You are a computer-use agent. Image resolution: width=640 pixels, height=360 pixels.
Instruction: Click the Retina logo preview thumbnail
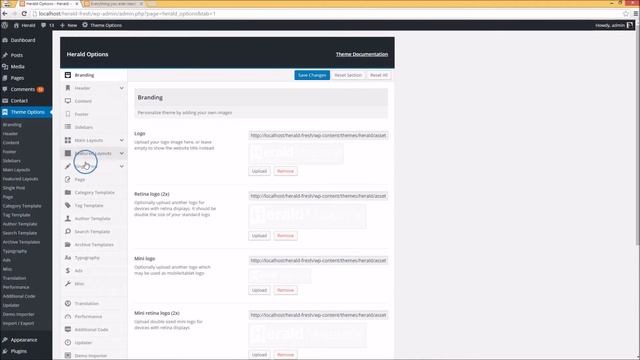[307, 216]
